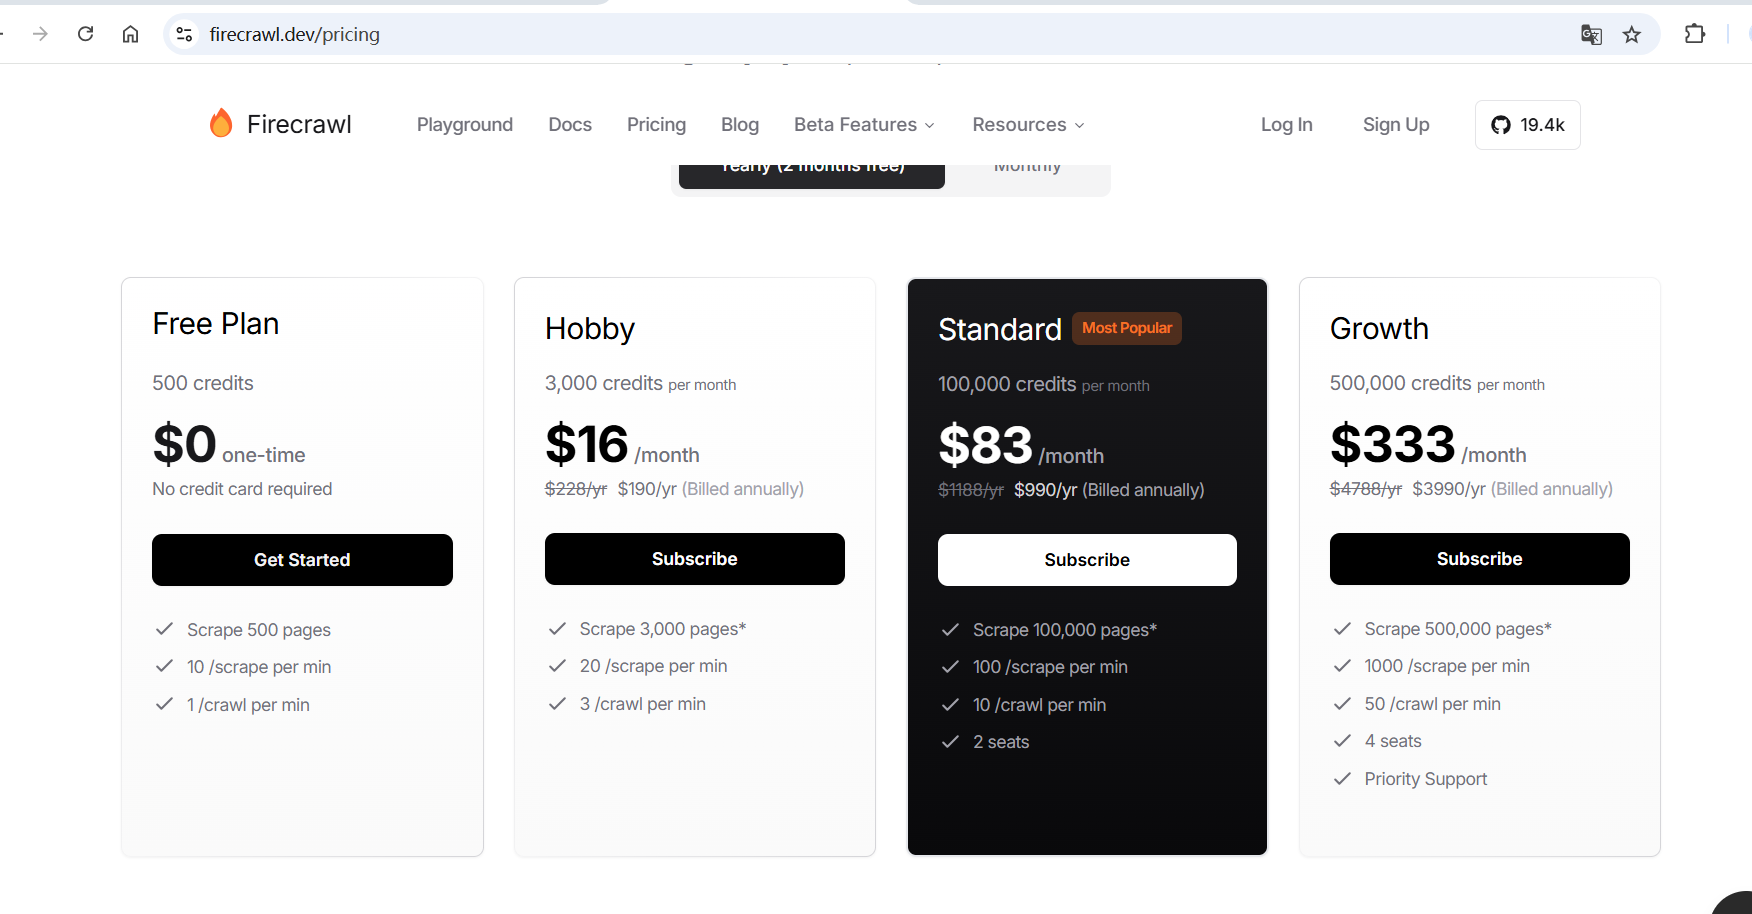
Task: Open the translate page icon
Action: [x=1591, y=35]
